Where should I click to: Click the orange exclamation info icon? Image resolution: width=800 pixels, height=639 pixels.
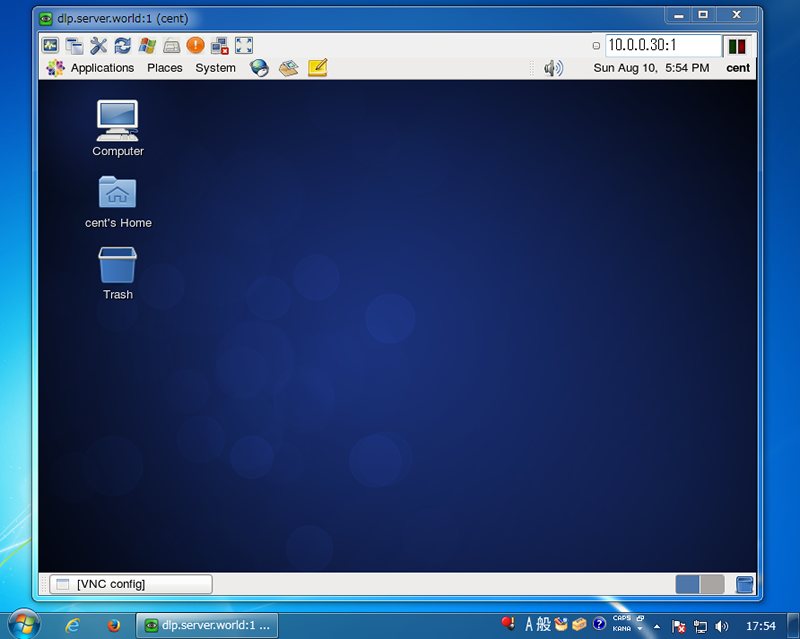[x=195, y=45]
